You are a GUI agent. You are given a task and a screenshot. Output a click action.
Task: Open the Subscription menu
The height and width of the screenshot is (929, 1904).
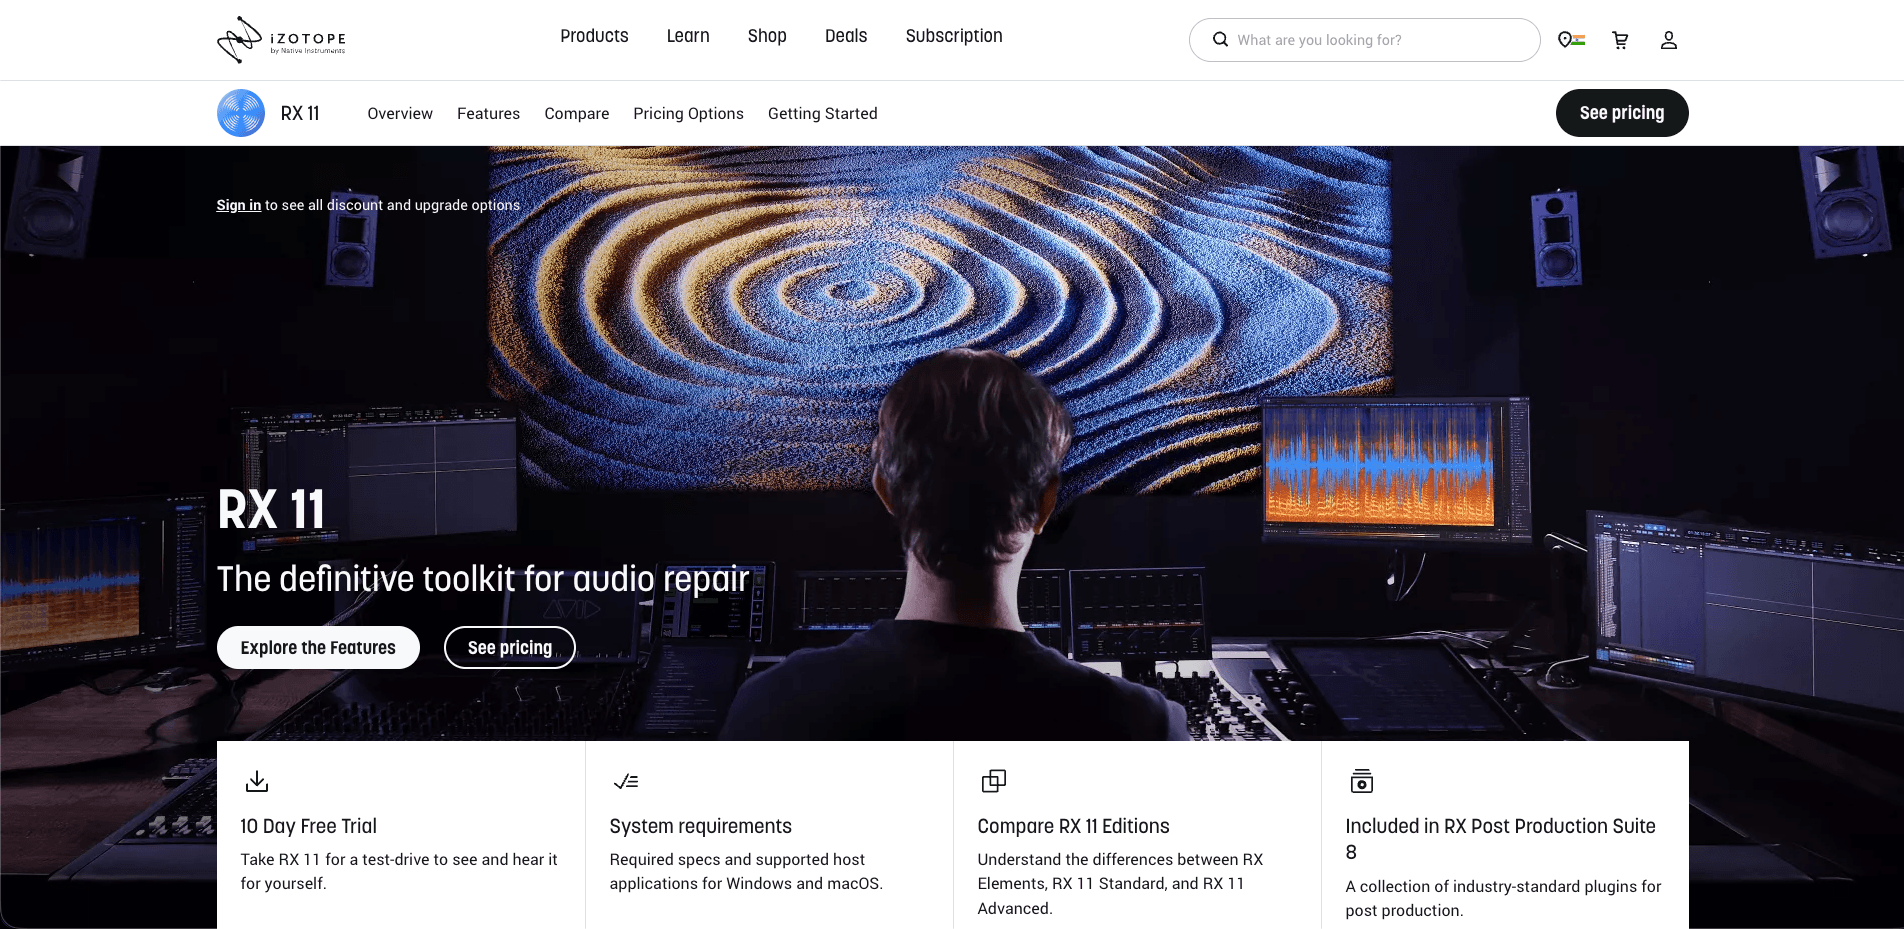pos(953,36)
